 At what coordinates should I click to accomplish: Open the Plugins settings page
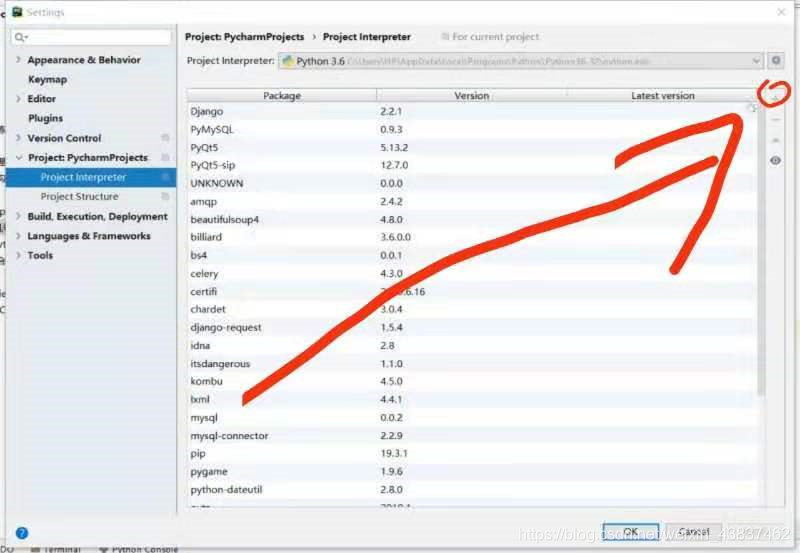click(45, 118)
